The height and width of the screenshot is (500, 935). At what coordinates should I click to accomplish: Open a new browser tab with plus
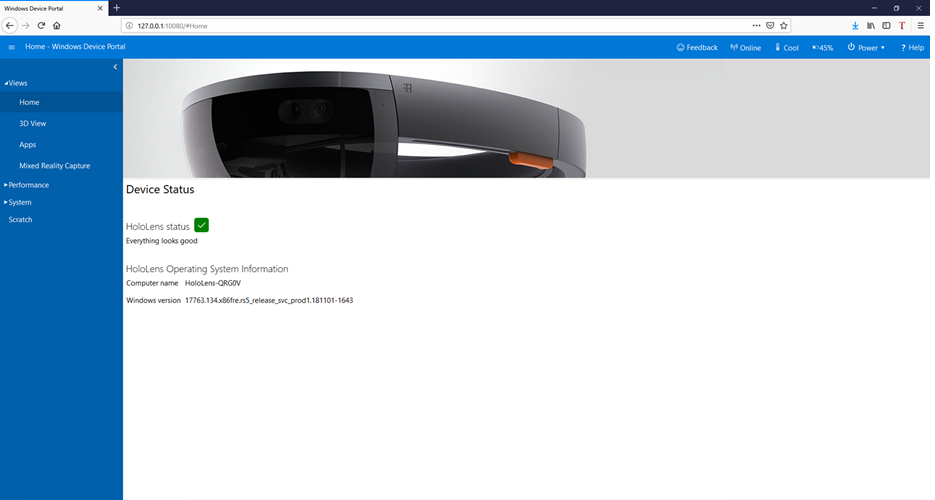(x=116, y=8)
